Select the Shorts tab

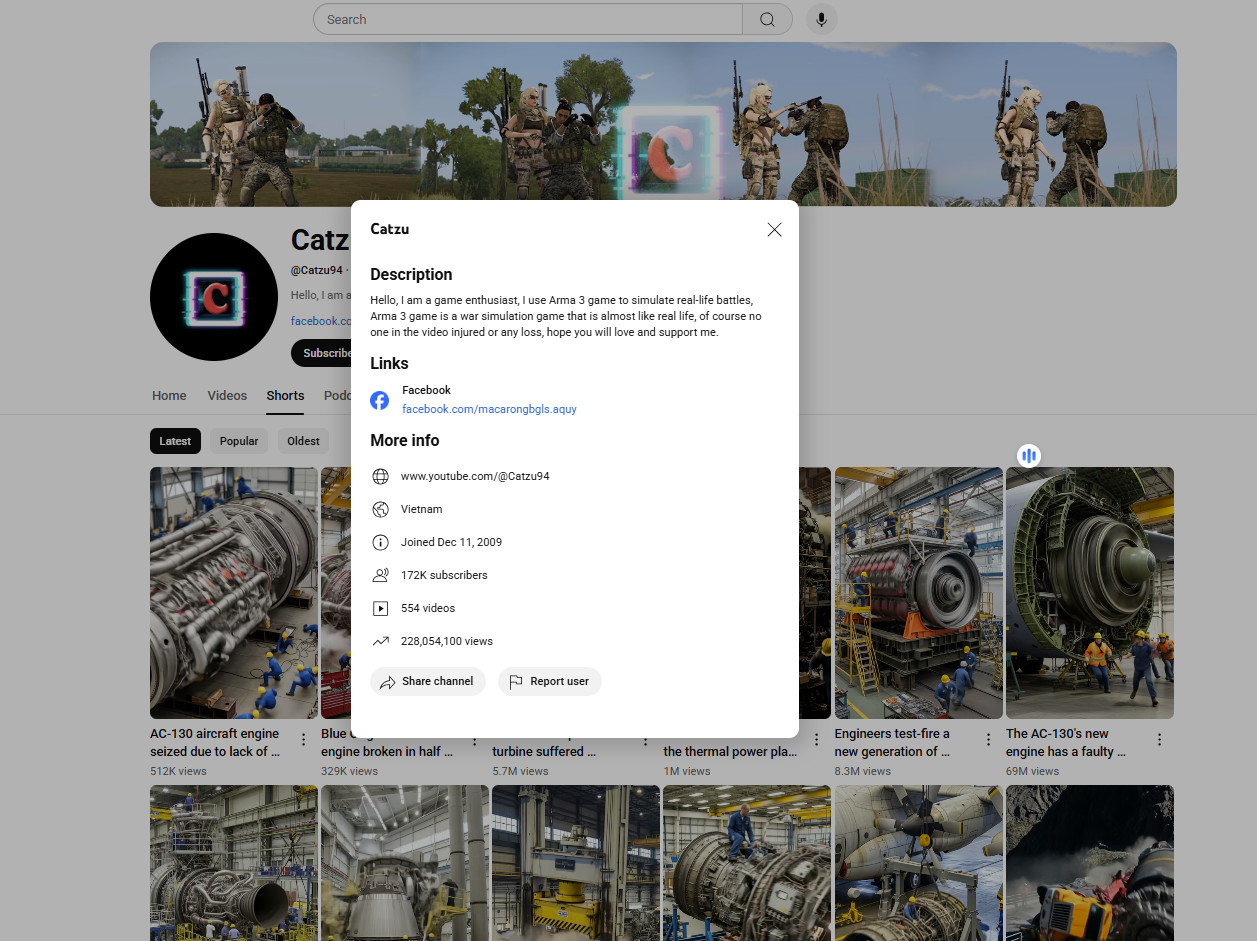tap(285, 396)
